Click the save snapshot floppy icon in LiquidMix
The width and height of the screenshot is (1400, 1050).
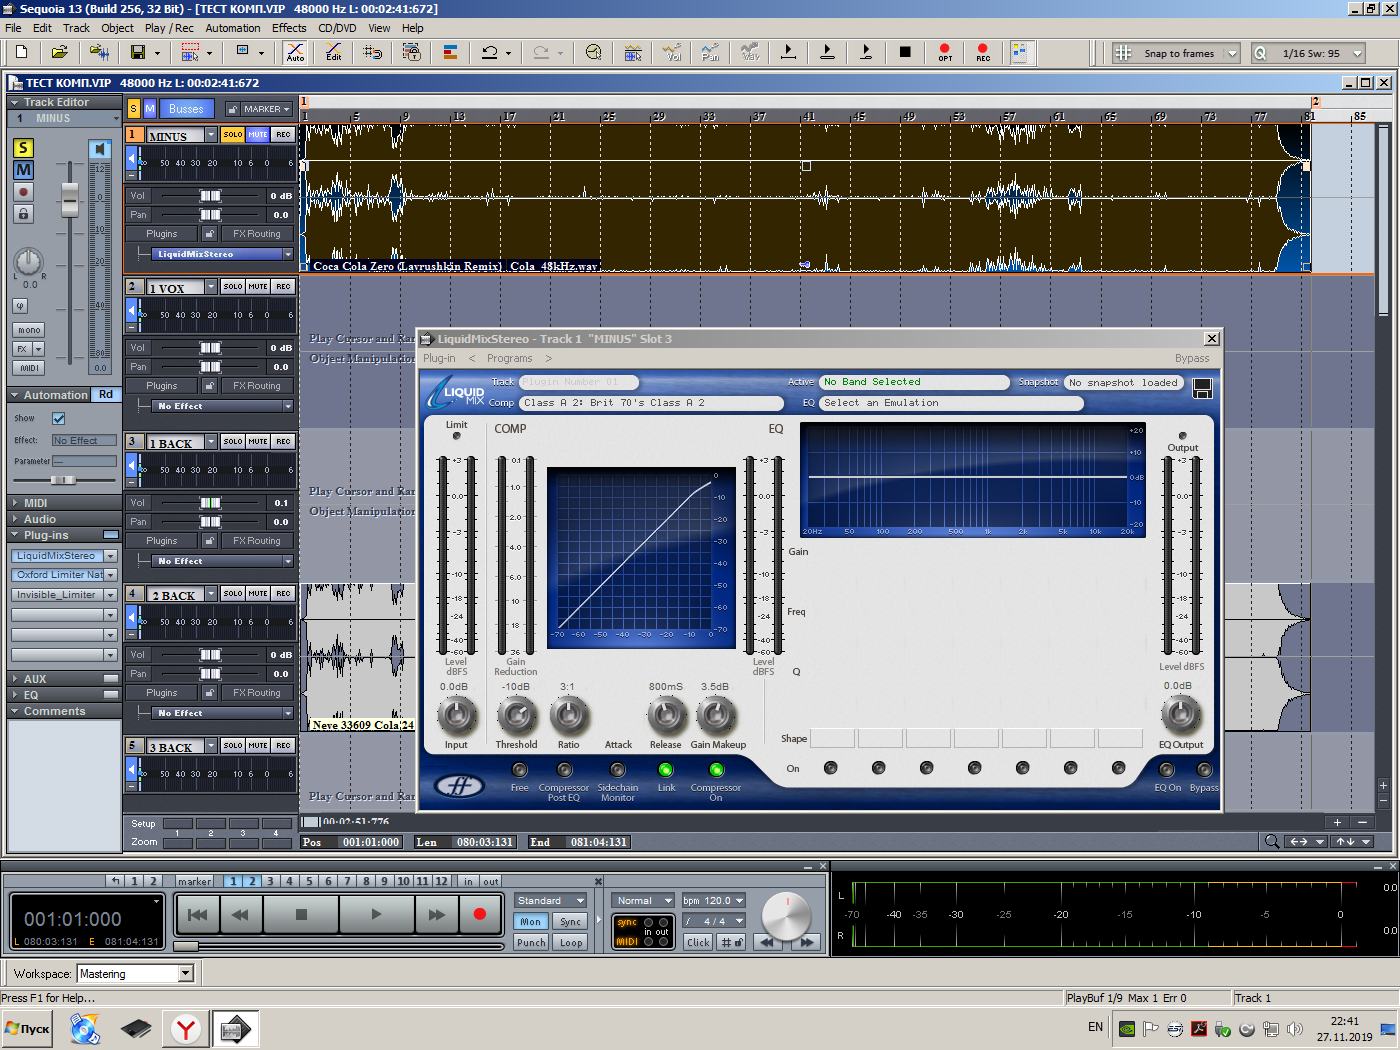1203,388
